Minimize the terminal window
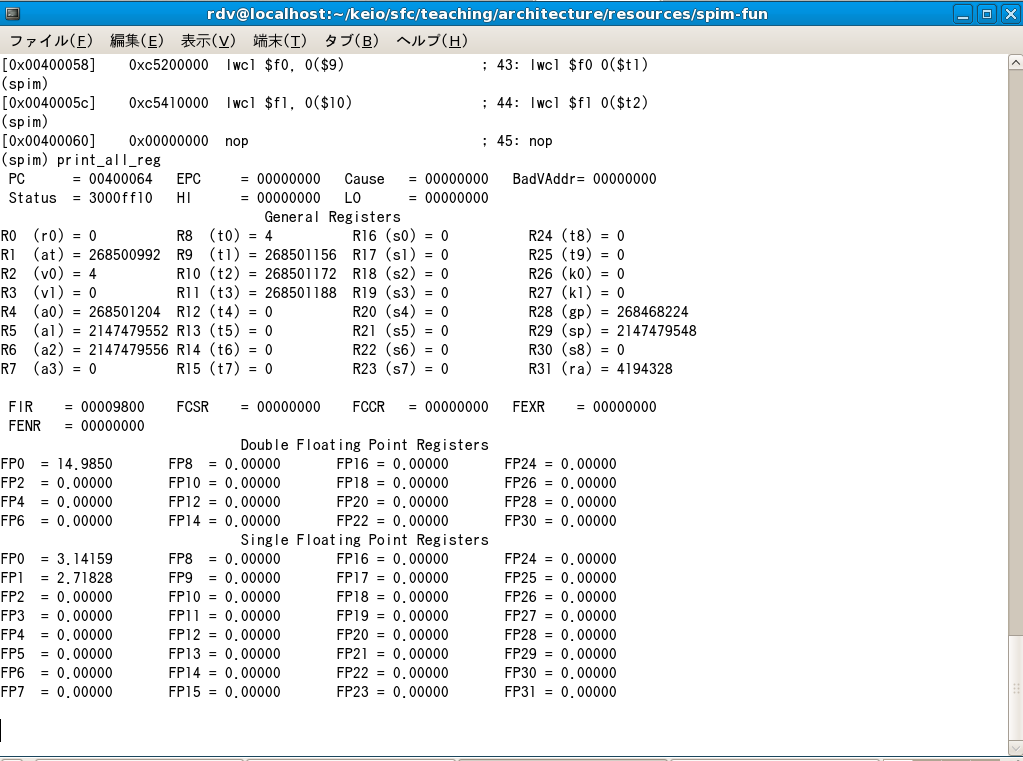Image resolution: width=1023 pixels, height=761 pixels. coord(963,14)
